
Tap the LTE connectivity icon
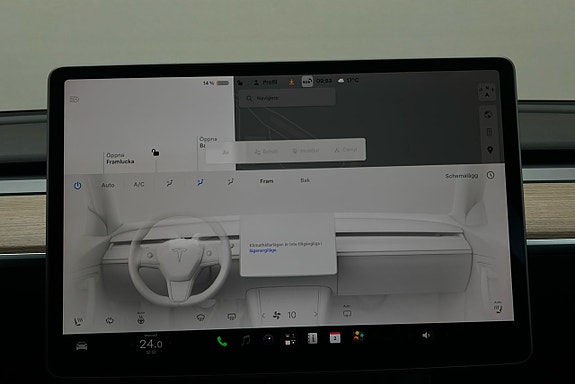[307, 81]
